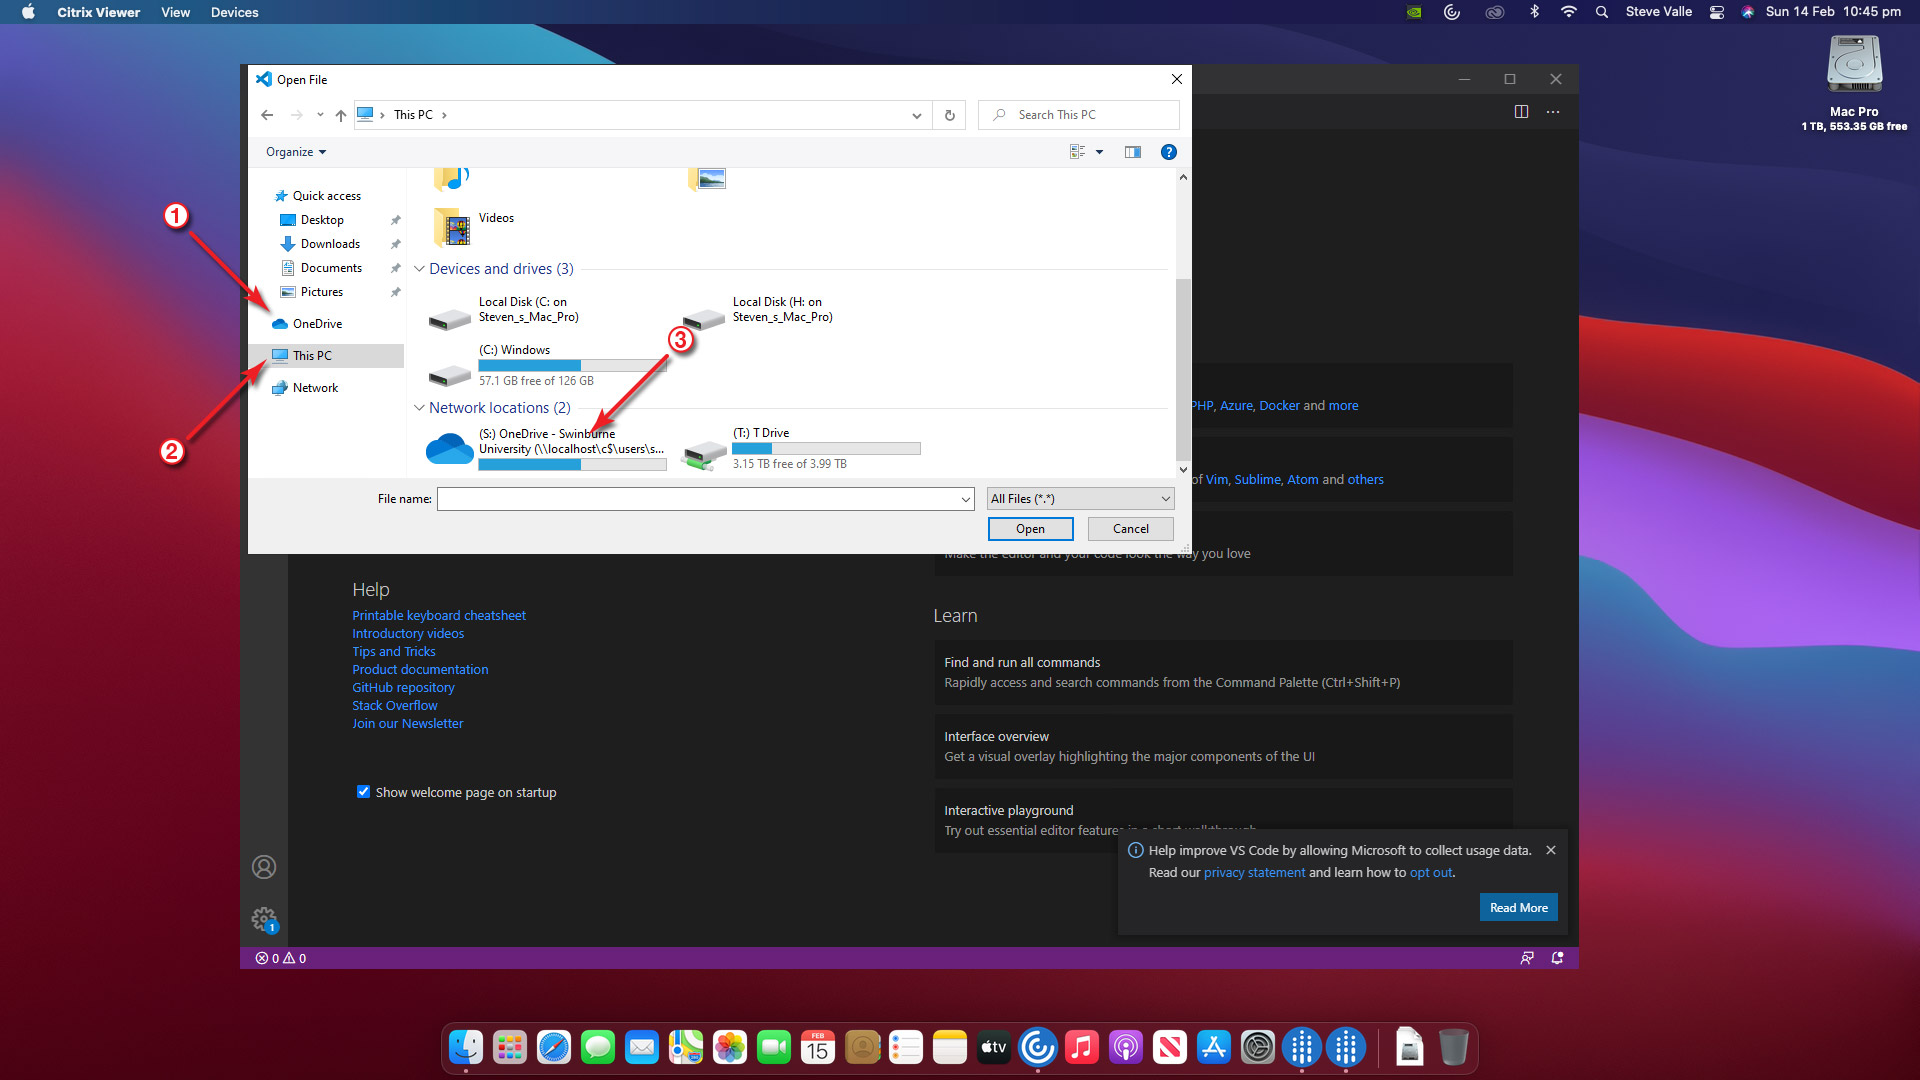Open the Accounts icon in activity bar

pos(264,867)
